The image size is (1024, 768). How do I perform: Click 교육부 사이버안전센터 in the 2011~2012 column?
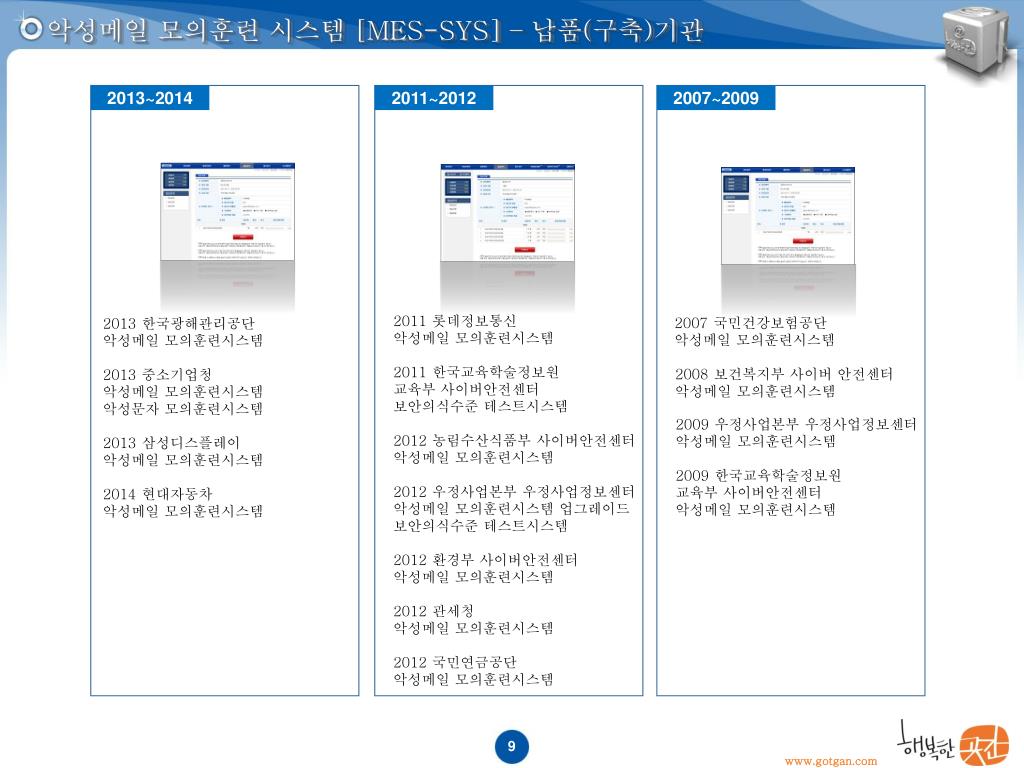click(x=466, y=389)
